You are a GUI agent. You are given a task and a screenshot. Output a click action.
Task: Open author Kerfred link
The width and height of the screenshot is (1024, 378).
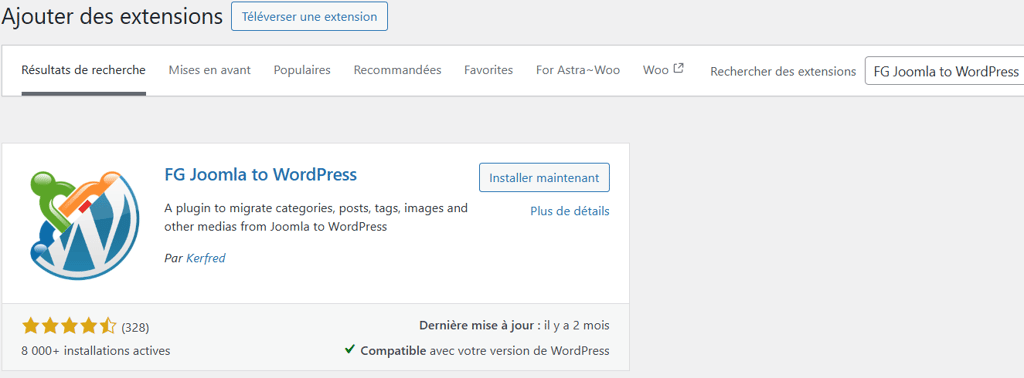point(206,258)
